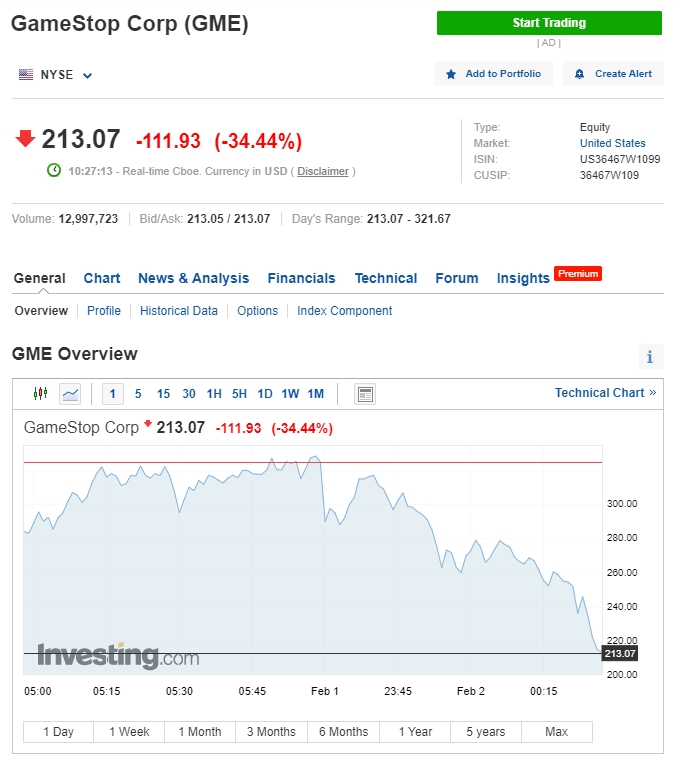Set chart range to 1 Year
Image resolution: width=673 pixels, height=760 pixels.
[415, 731]
